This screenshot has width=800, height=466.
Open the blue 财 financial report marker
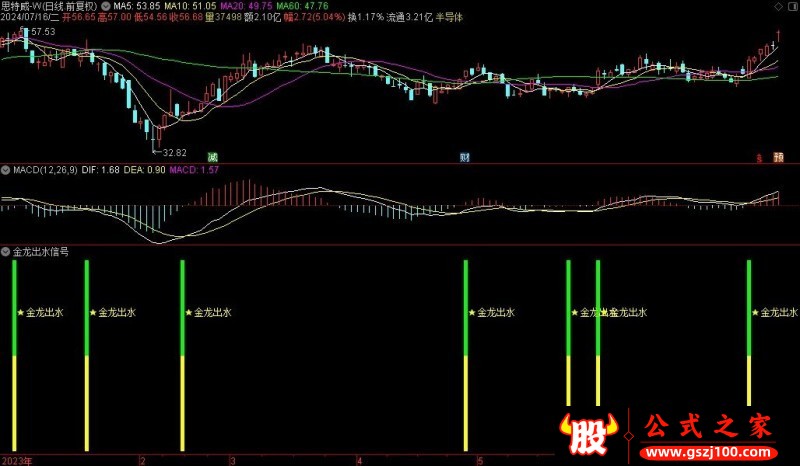point(465,157)
